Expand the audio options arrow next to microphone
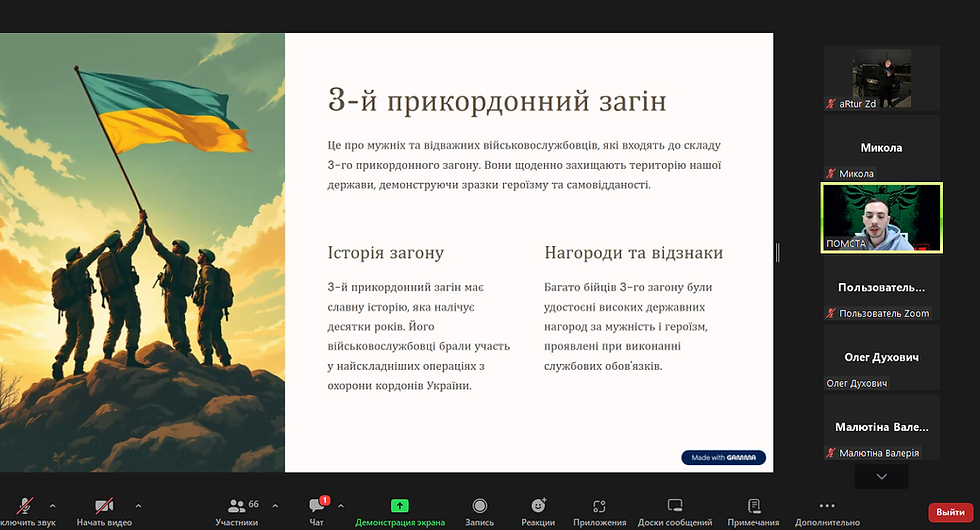This screenshot has height=530, width=980. point(52,506)
